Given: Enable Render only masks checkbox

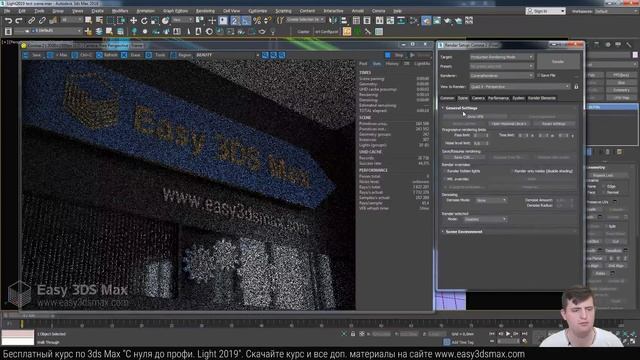Looking at the screenshot, I should [512, 171].
